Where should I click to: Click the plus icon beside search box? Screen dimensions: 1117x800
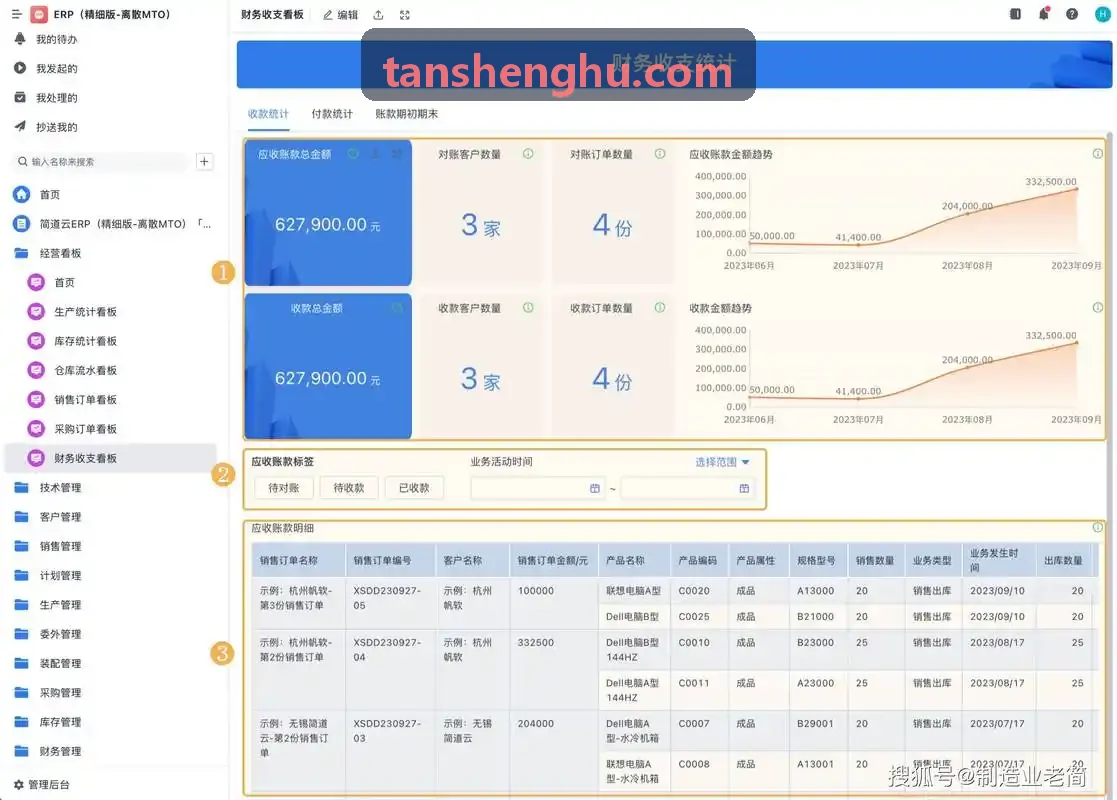click(204, 162)
